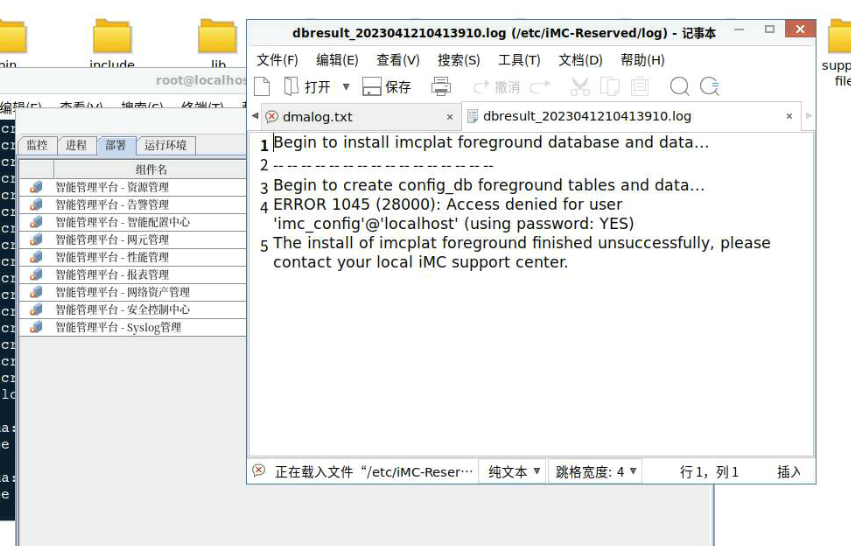851x546 pixels.
Task: Switch to the dmalog.txt tab
Action: point(359,117)
